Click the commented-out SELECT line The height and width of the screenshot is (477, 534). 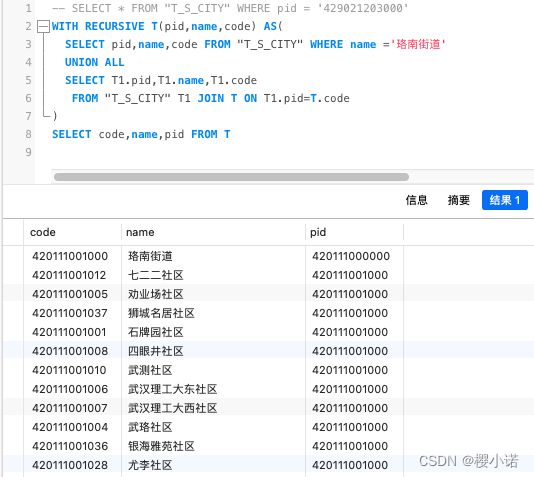[x=230, y=8]
